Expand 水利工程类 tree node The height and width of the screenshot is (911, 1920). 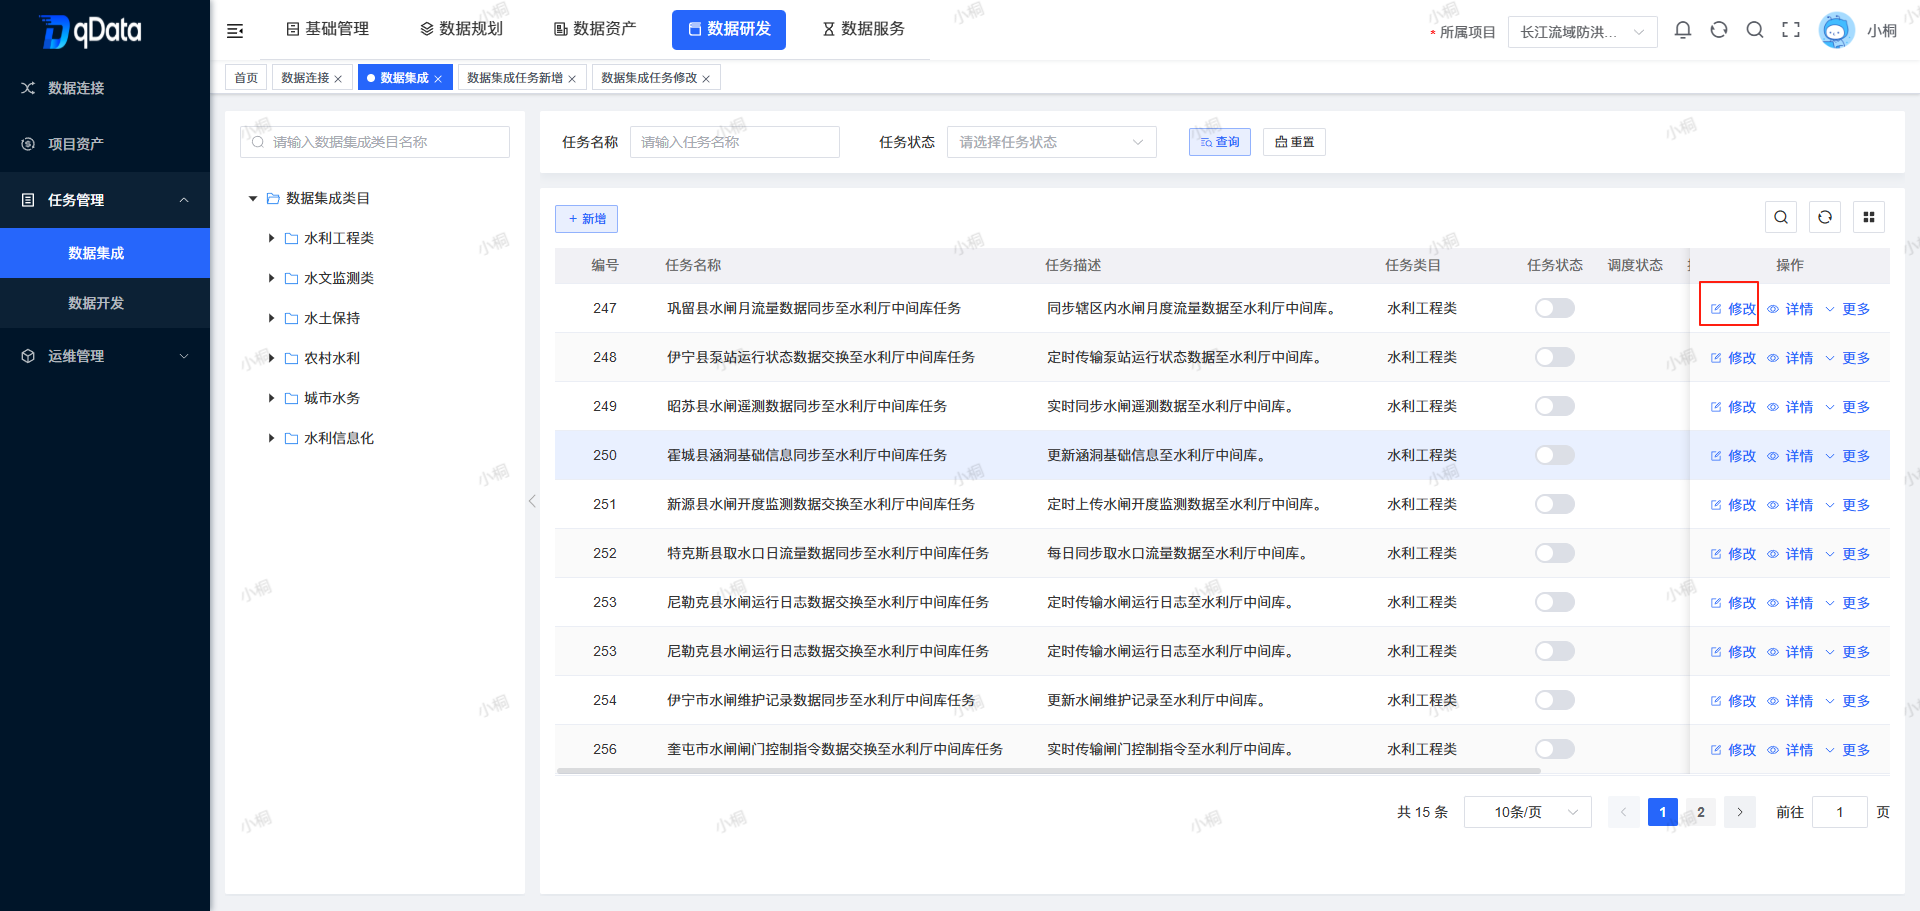[271, 238]
